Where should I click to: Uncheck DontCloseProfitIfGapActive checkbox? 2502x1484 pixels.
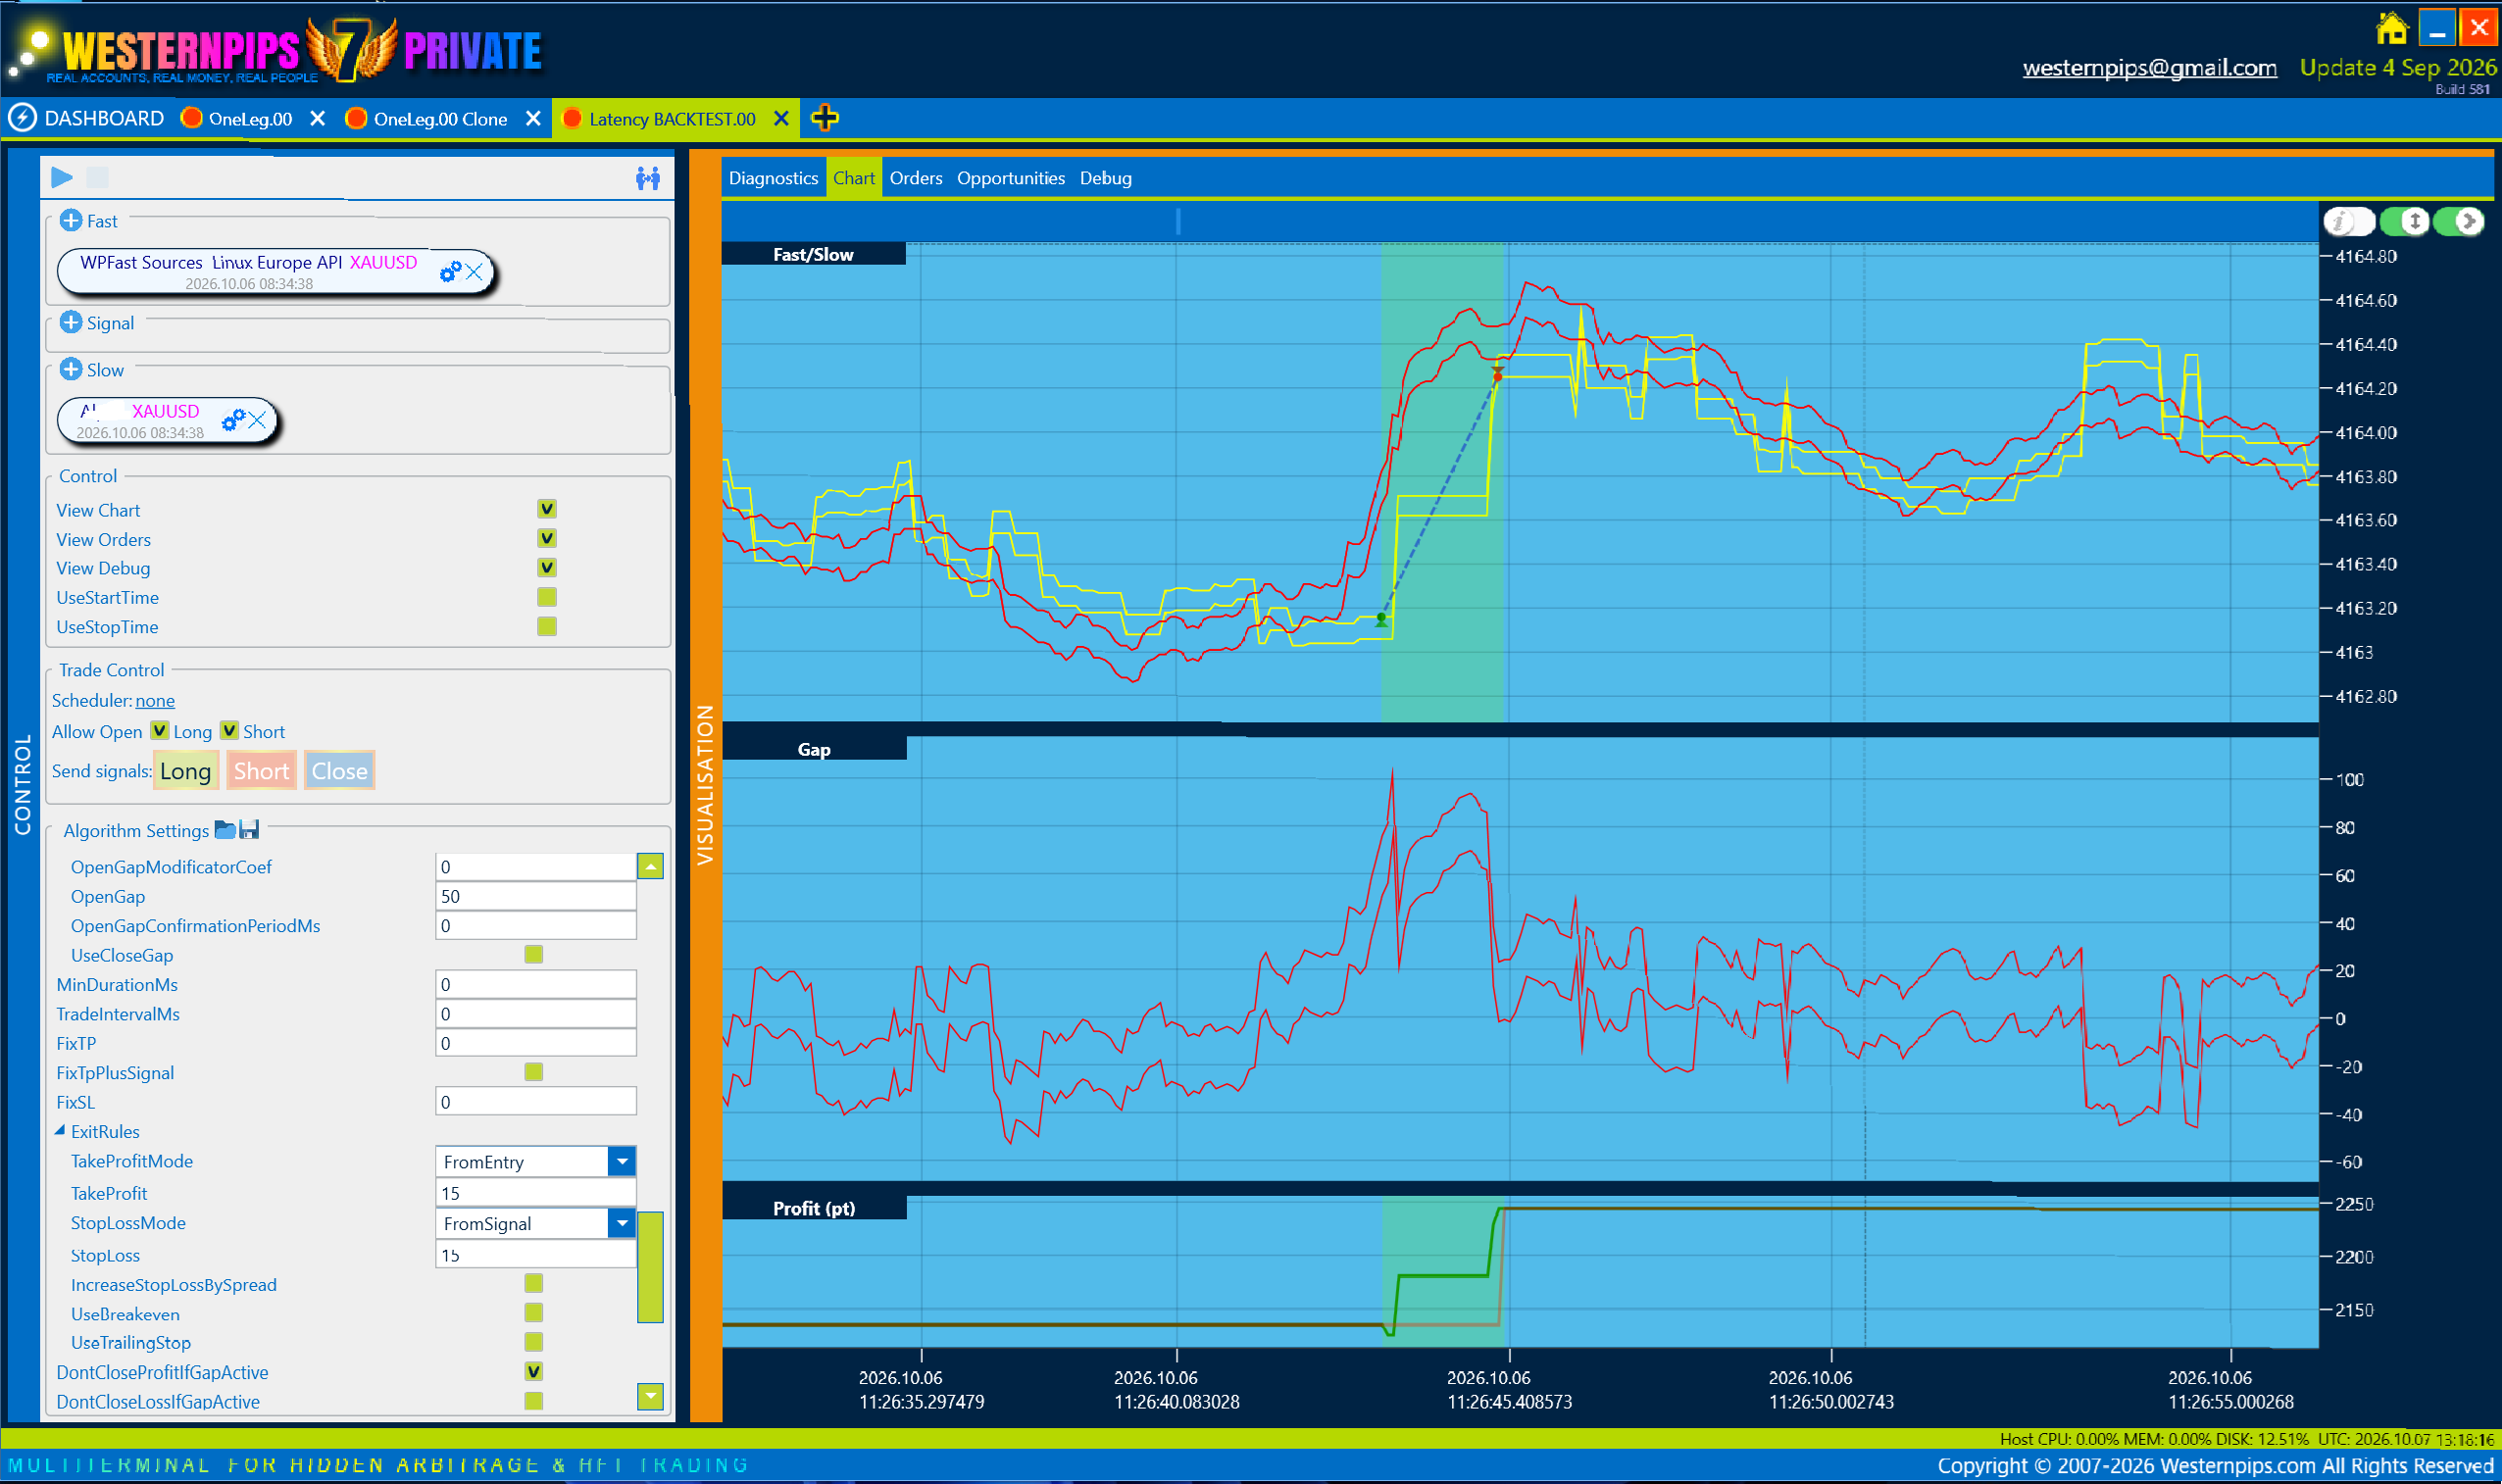534,1371
